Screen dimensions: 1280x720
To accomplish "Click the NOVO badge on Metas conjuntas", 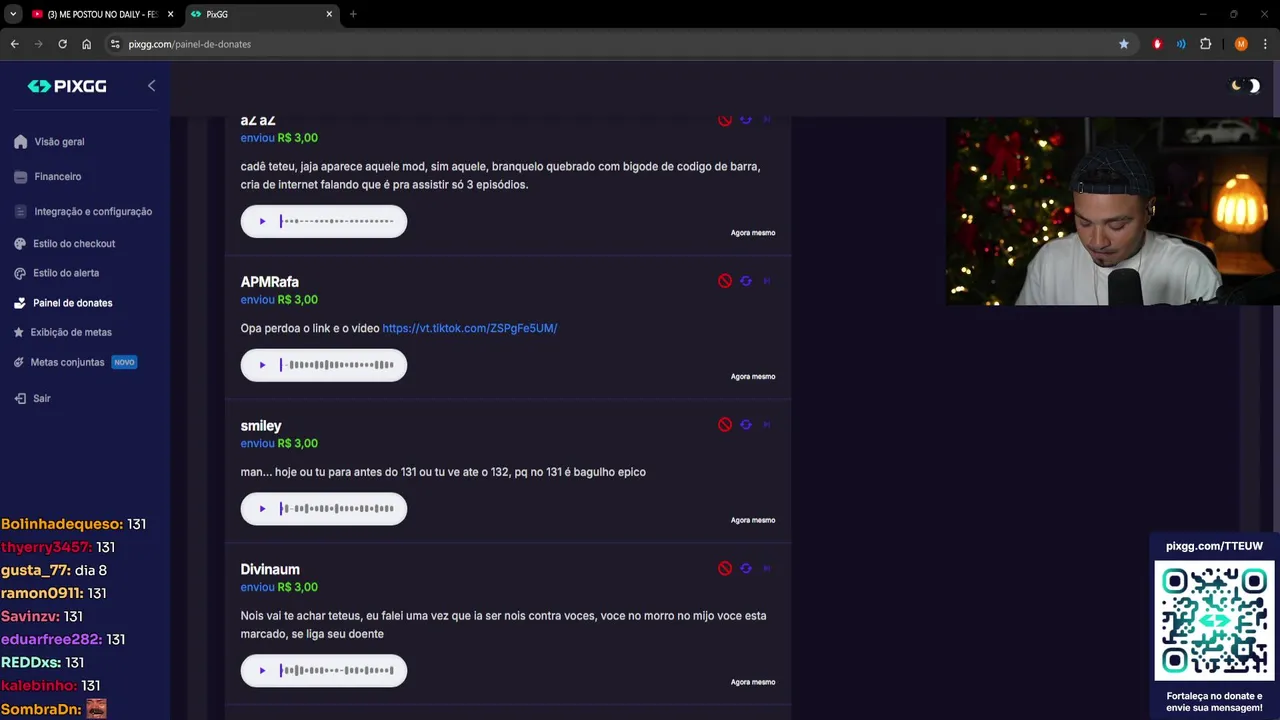I will (124, 362).
